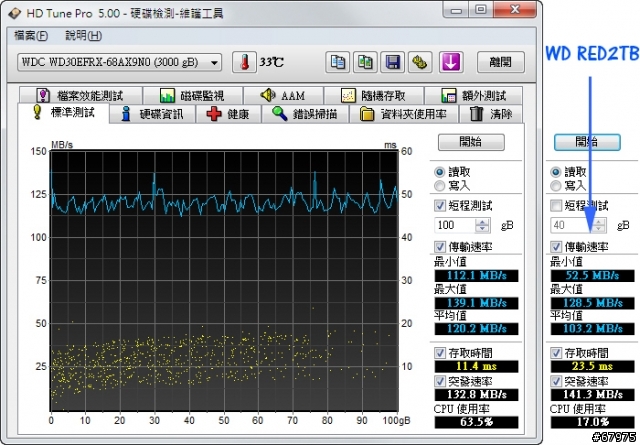This screenshot has height=445, width=640.
Task: Toggle 突發速率 checkbox in WD RED2TB panel
Action: [x=556, y=381]
